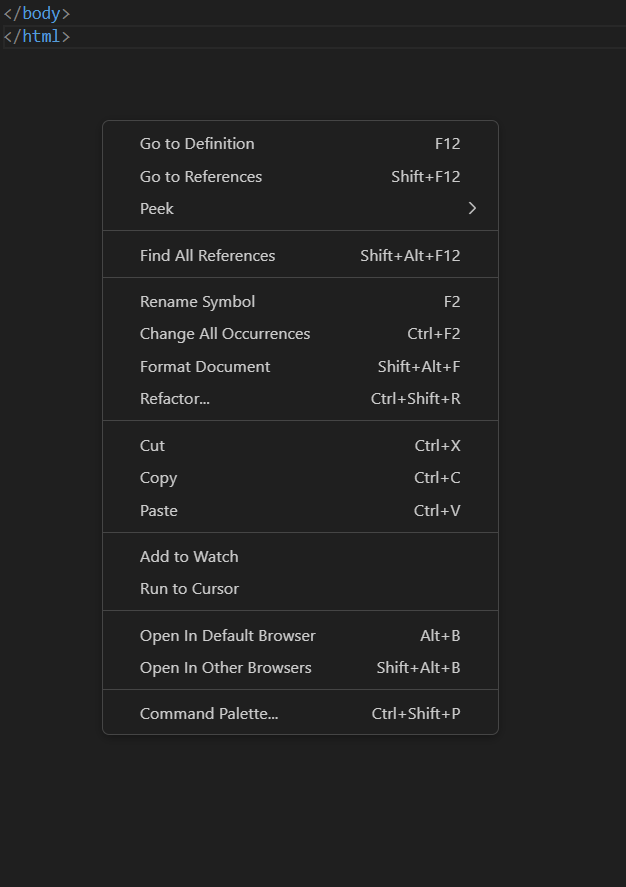Choose Run to Cursor

coord(300,589)
